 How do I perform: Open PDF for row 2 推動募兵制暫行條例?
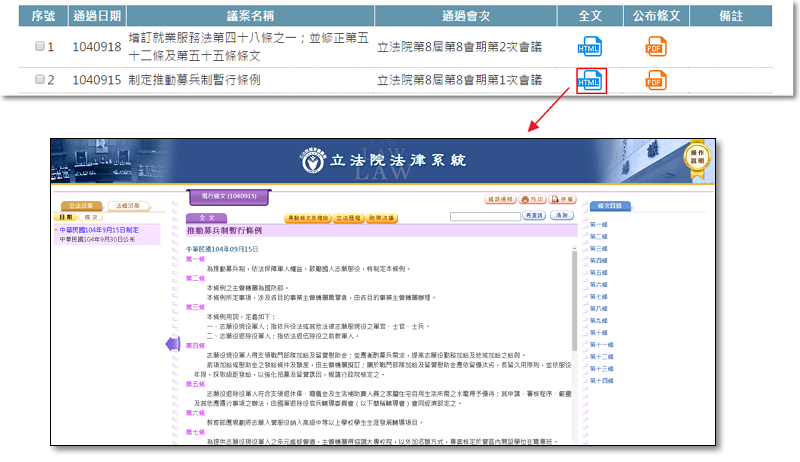tap(656, 80)
